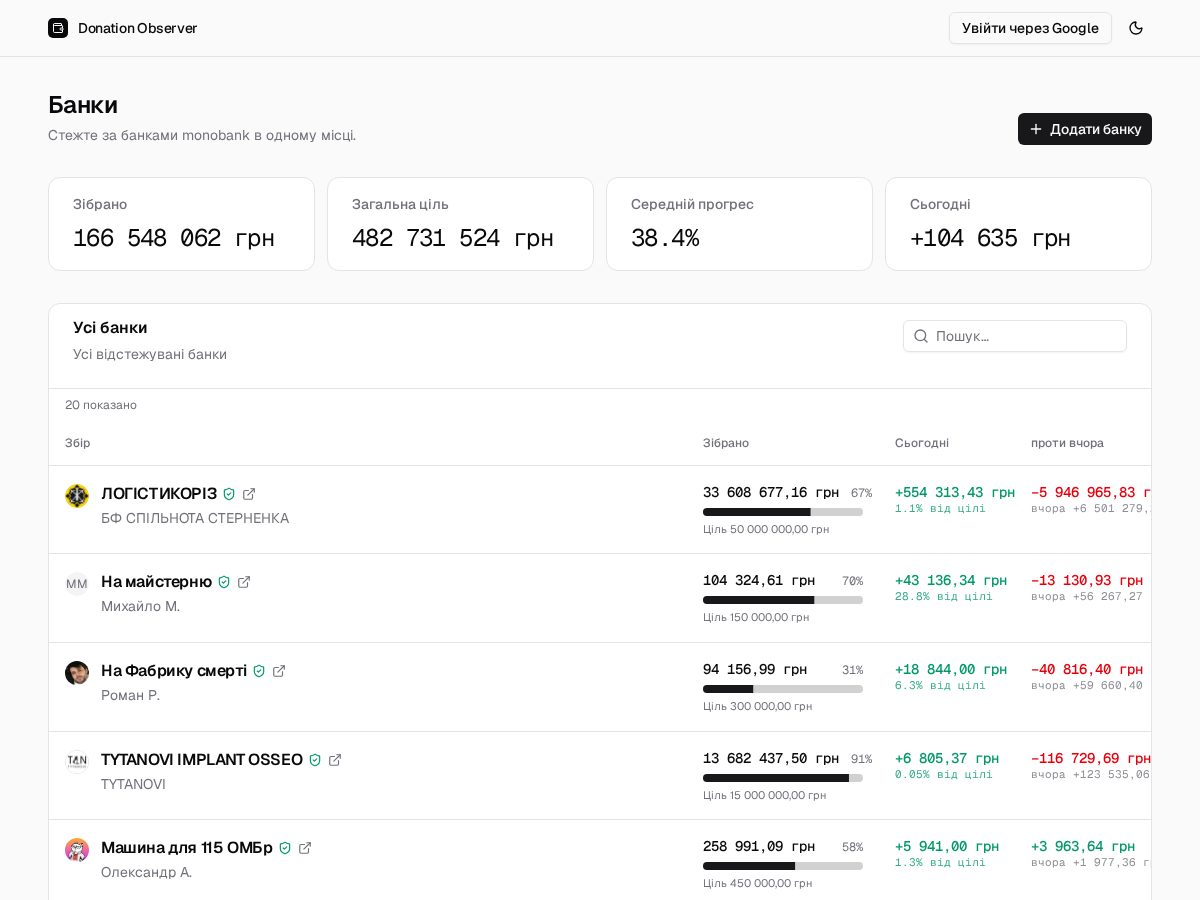Click the TYTANOVI logo avatar
The height and width of the screenshot is (900, 1200).
pos(77,762)
